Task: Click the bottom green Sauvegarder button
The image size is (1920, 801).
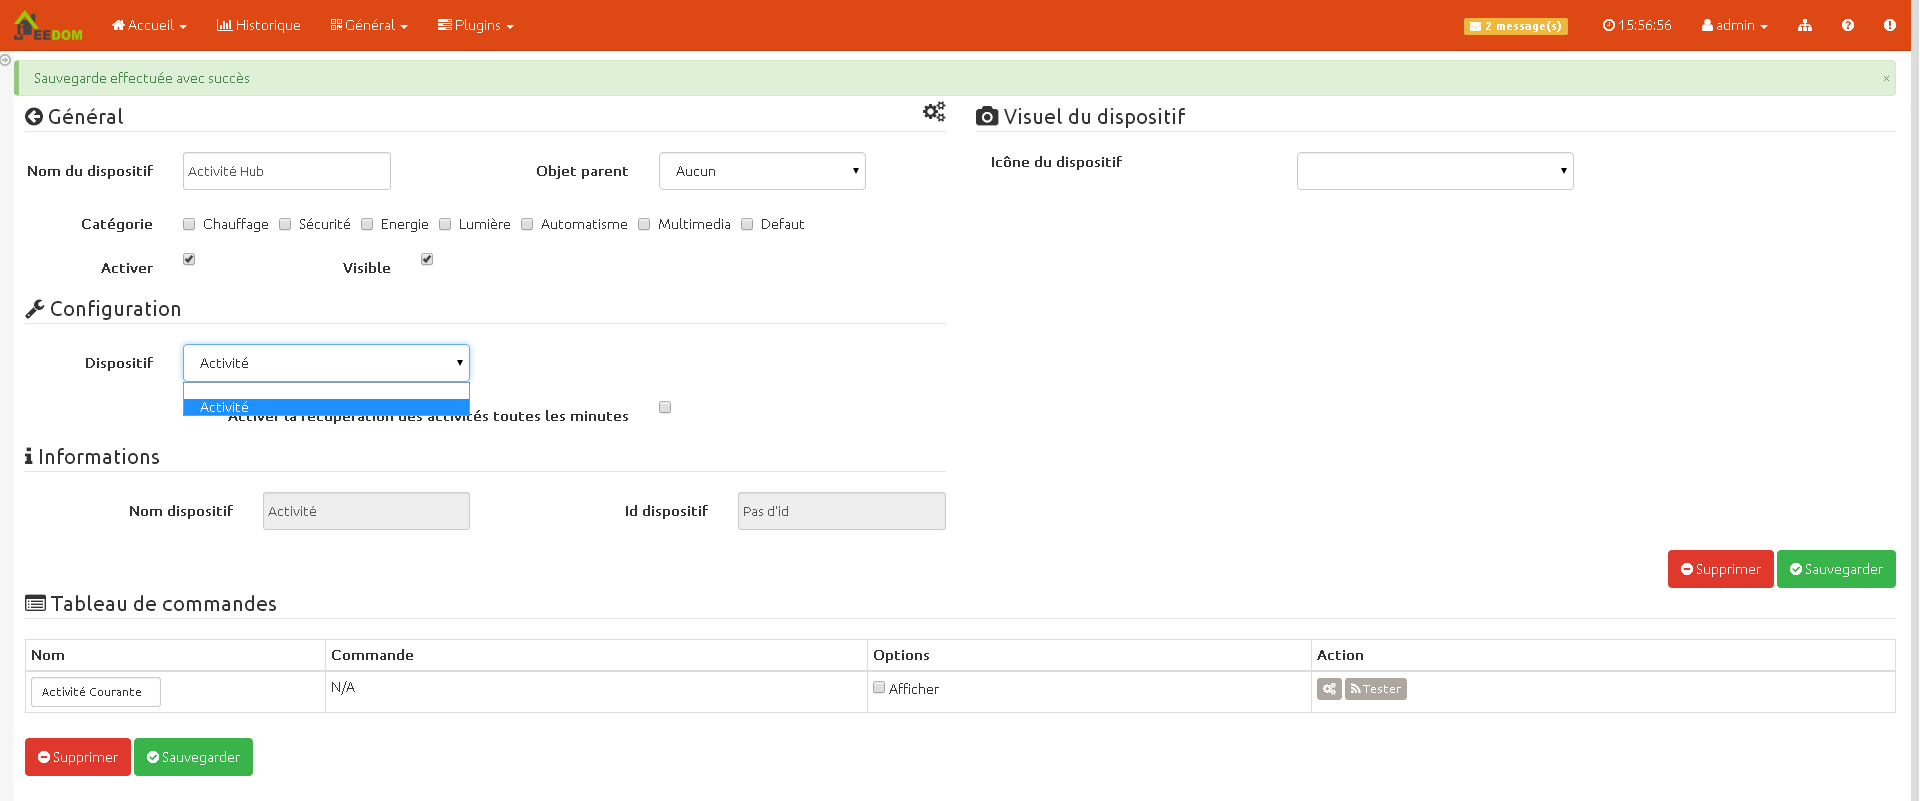Action: tap(193, 757)
